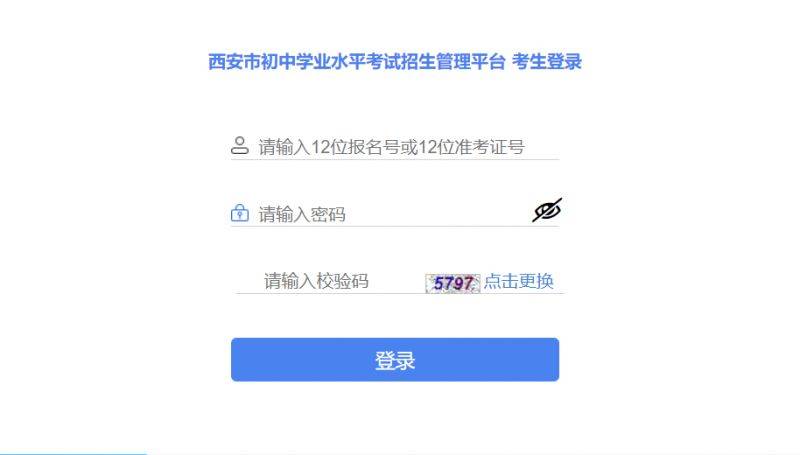Toggle password visibility with the crossed-eye icon

click(x=547, y=210)
